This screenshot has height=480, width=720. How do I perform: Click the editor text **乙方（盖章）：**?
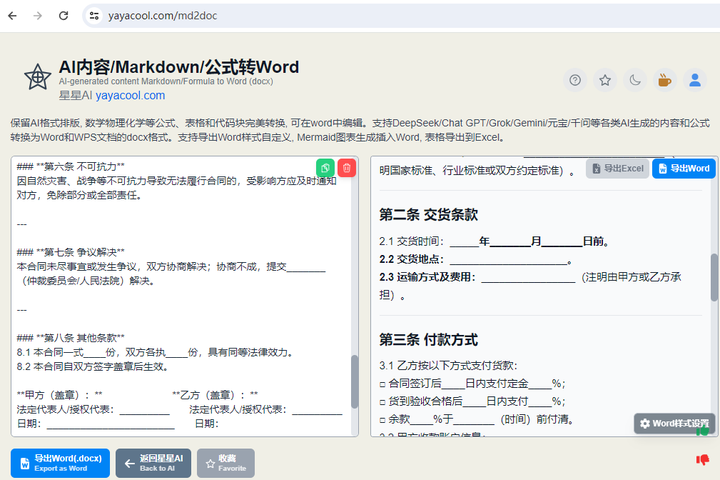215,395
